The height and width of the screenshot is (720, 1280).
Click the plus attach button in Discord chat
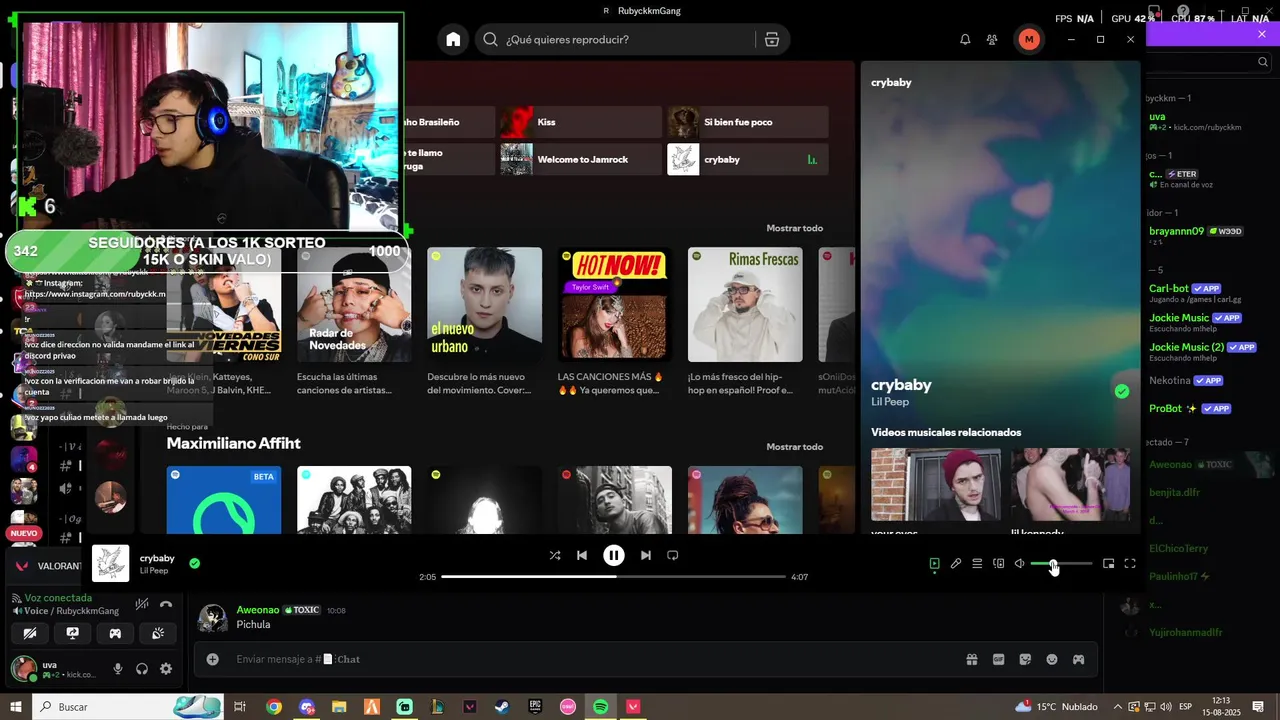[212, 659]
